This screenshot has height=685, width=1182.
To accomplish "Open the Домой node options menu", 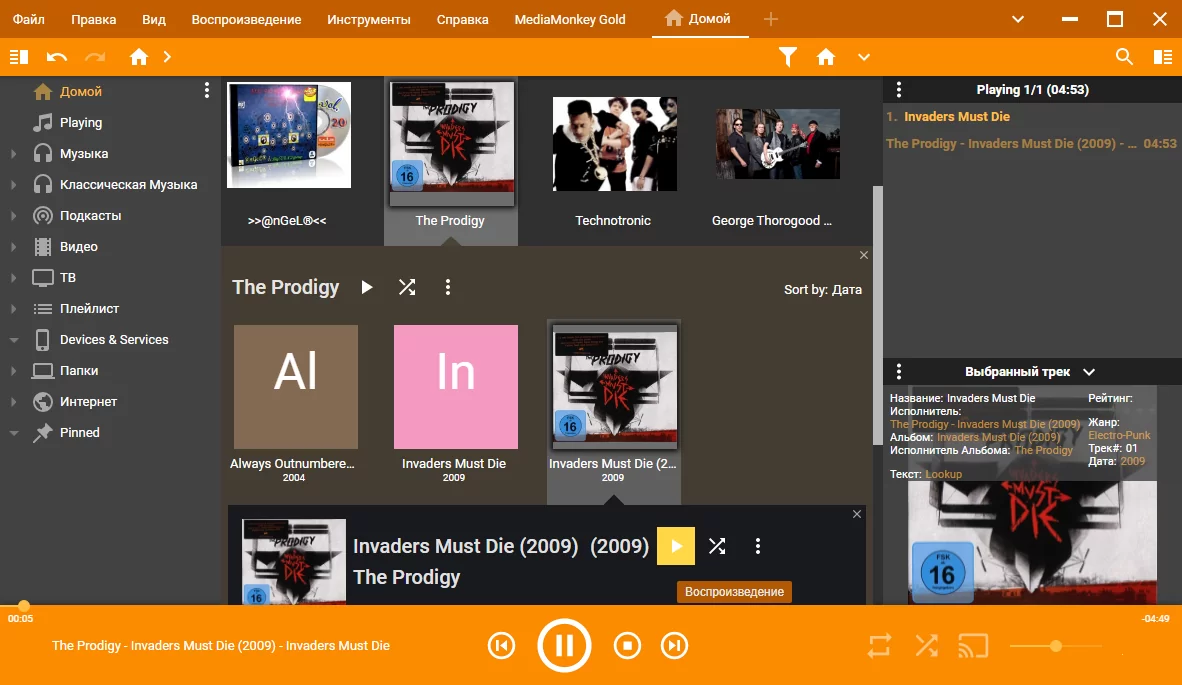I will click(x=207, y=91).
